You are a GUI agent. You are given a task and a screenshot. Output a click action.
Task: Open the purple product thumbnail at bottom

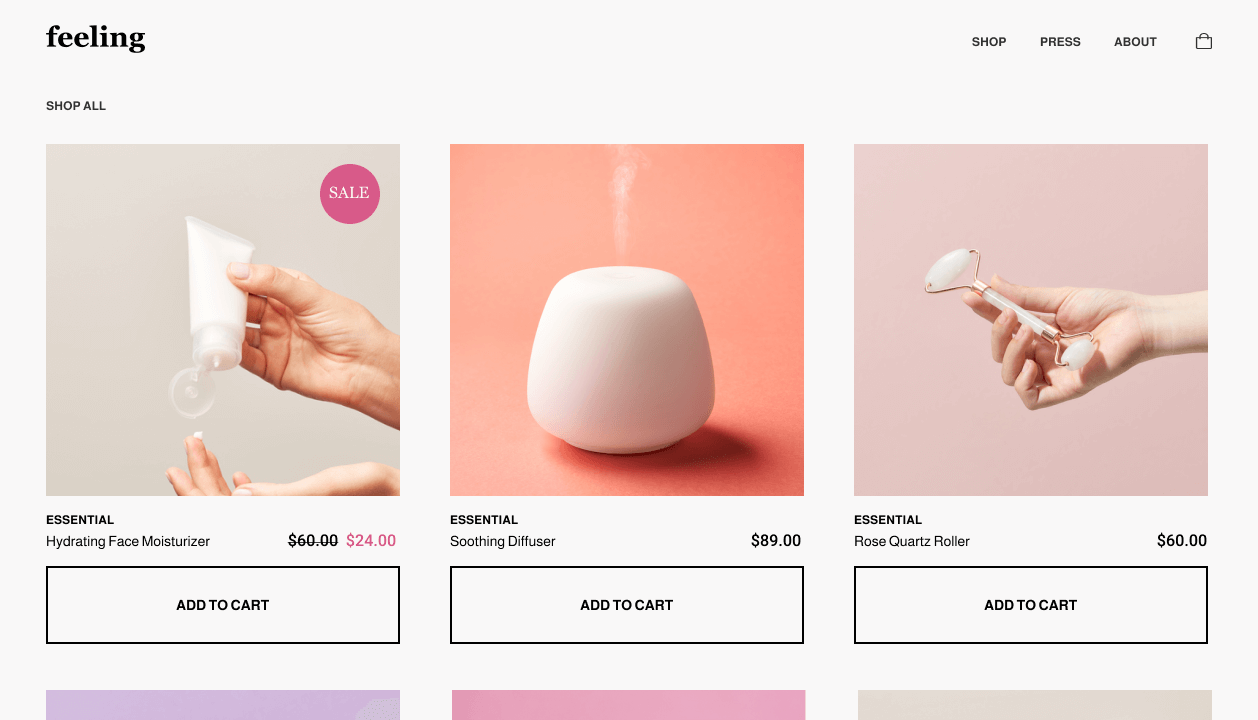(223, 705)
